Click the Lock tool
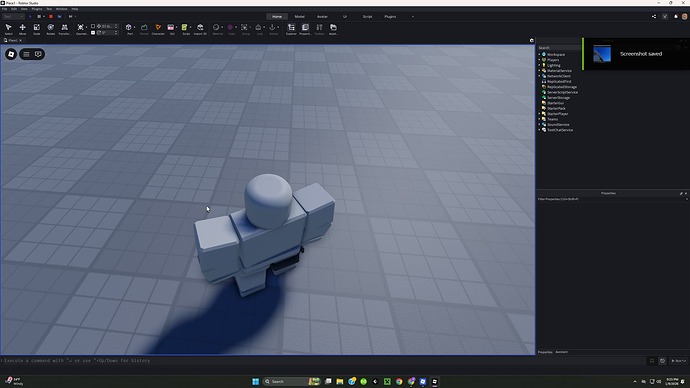This screenshot has width=690, height=388. [259, 29]
